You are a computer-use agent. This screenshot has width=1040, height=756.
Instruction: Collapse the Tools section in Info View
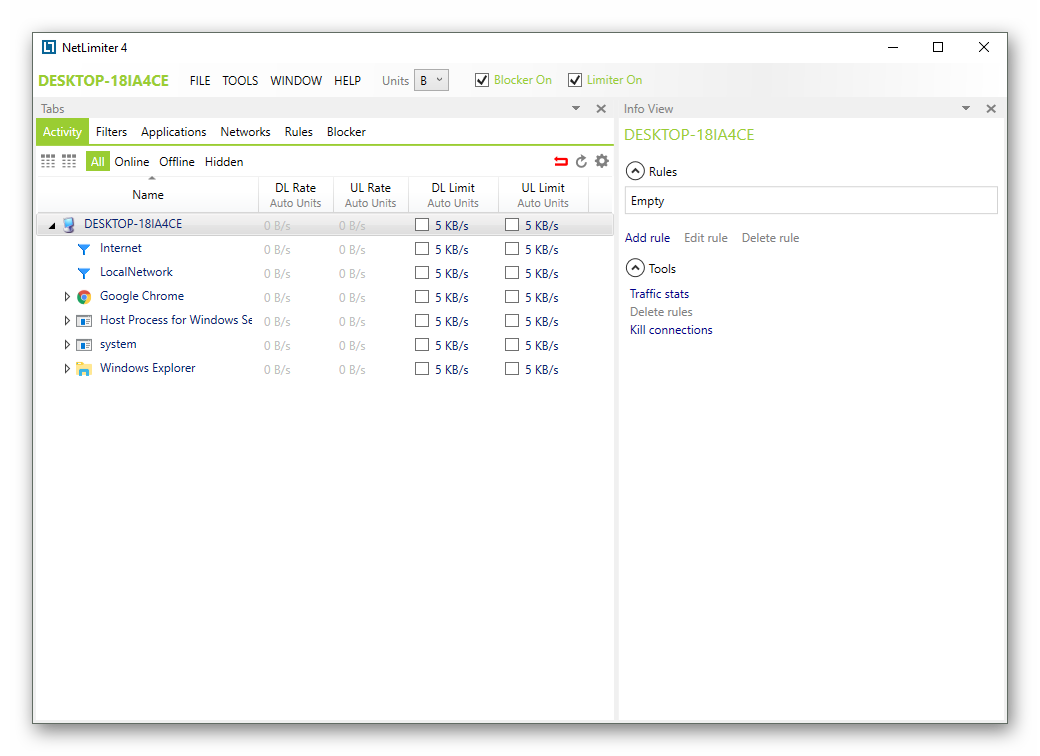point(635,268)
